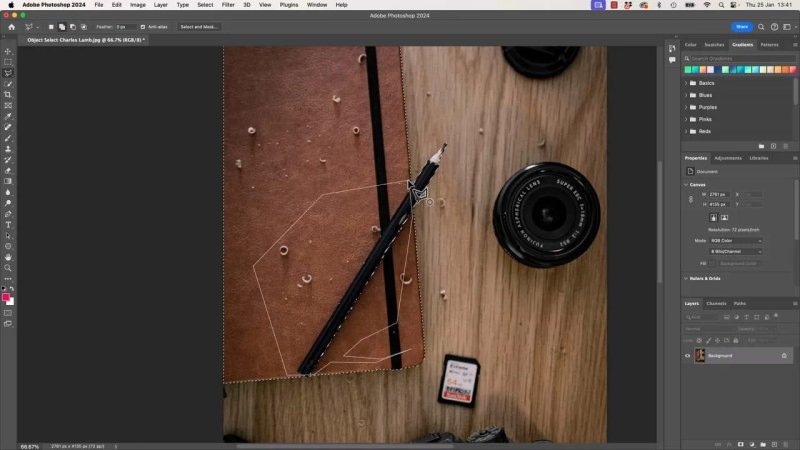Image resolution: width=800 pixels, height=450 pixels.
Task: Open the History panel icon
Action: pos(672,48)
